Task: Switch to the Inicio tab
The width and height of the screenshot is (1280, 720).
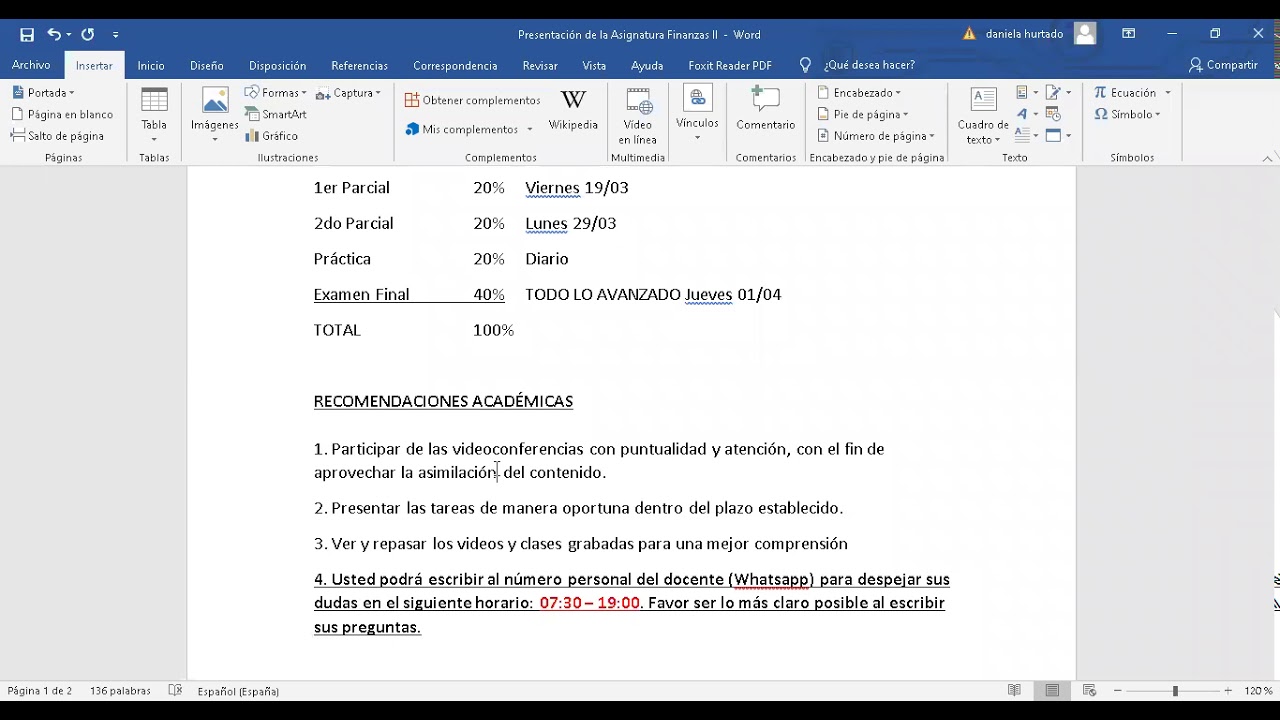Action: [151, 65]
